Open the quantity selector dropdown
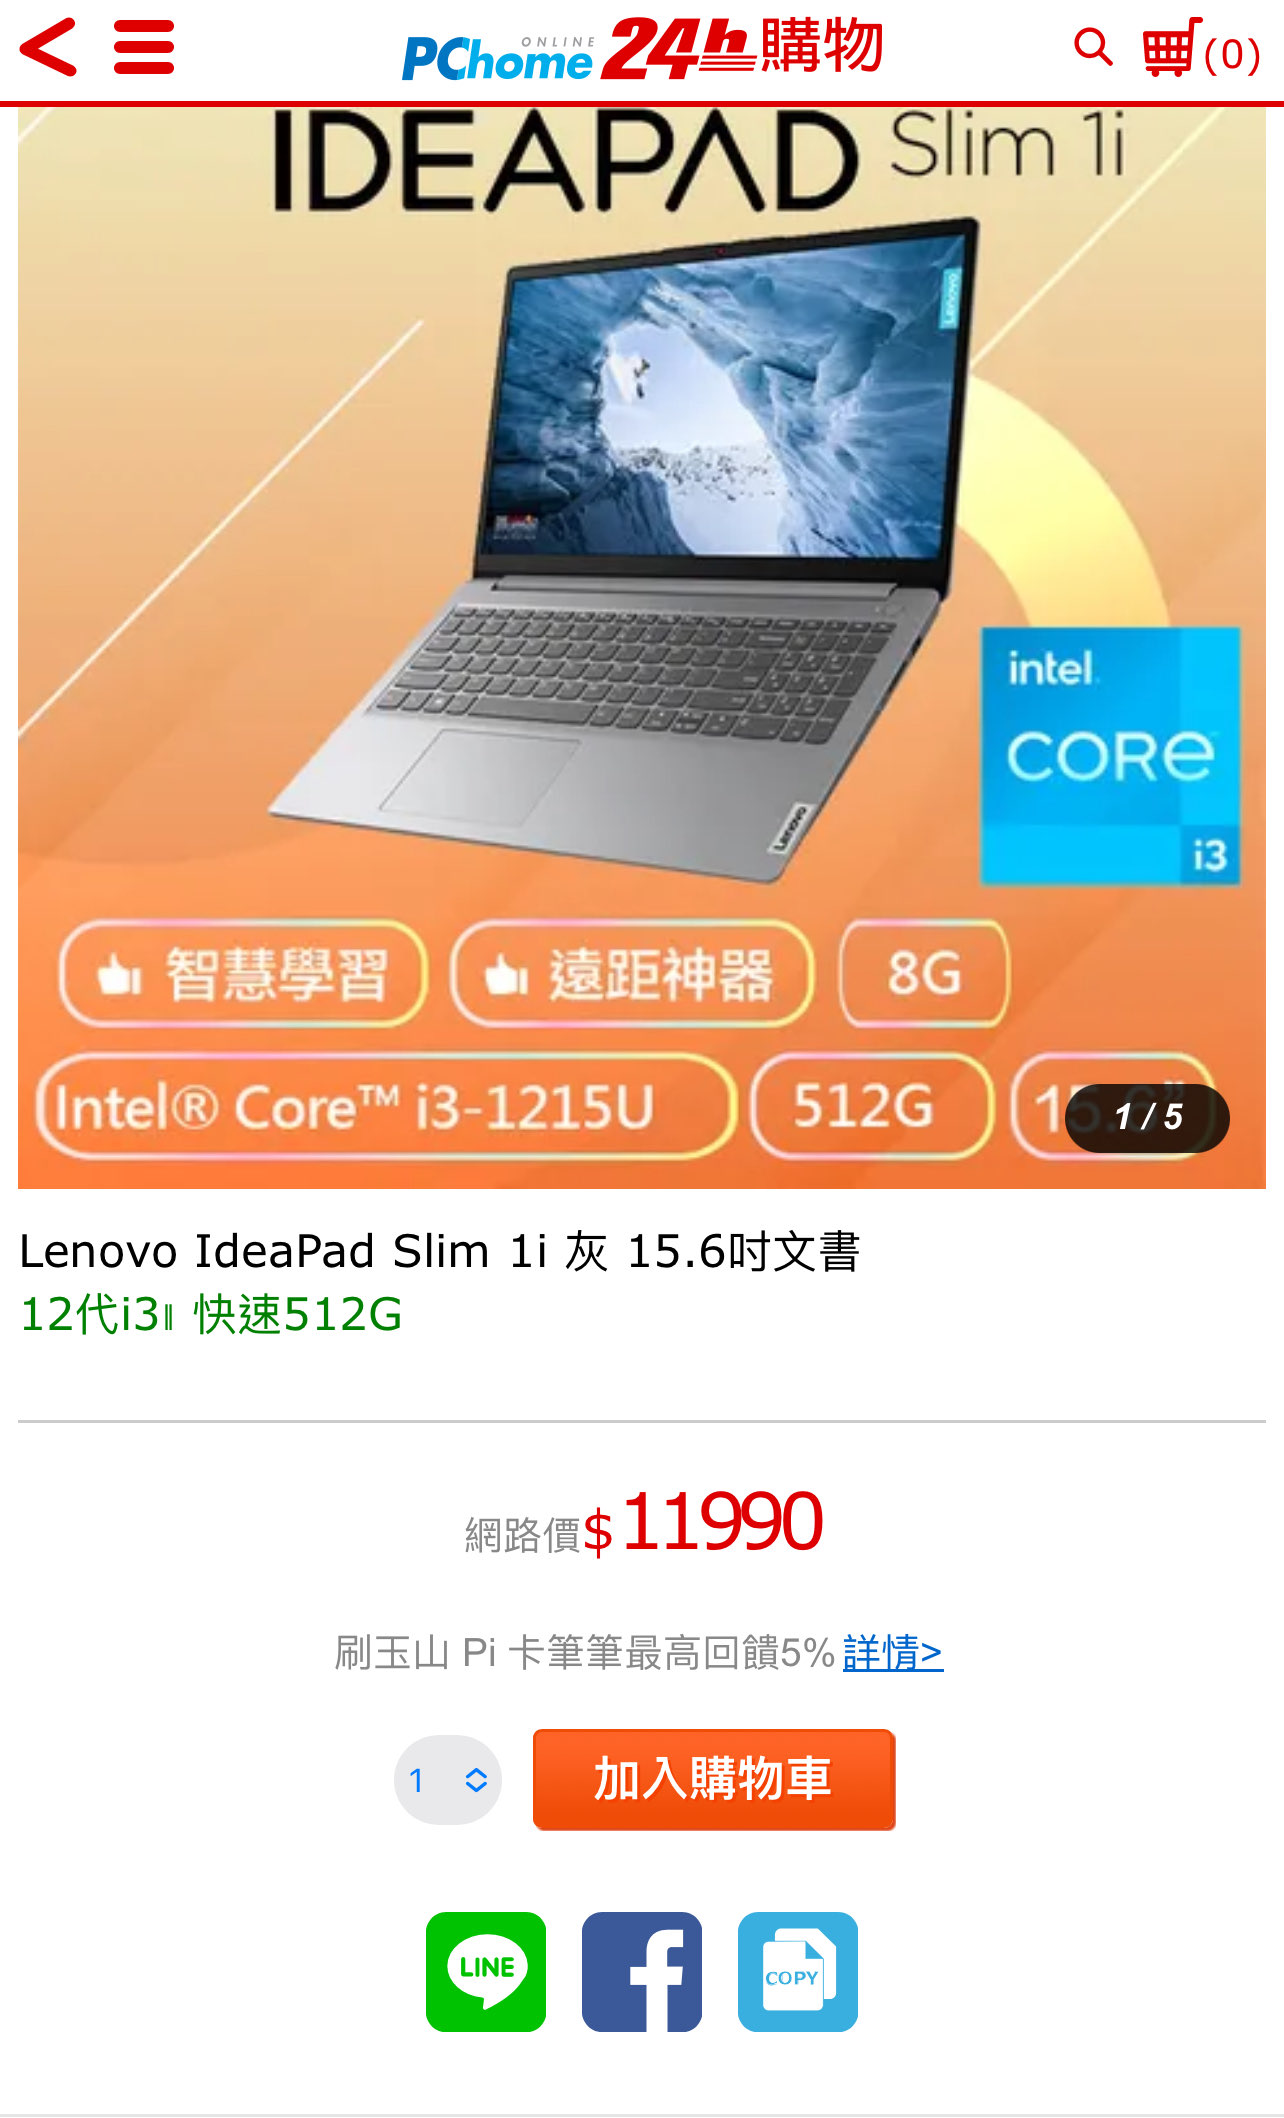This screenshot has width=1284, height=2118. (448, 1780)
